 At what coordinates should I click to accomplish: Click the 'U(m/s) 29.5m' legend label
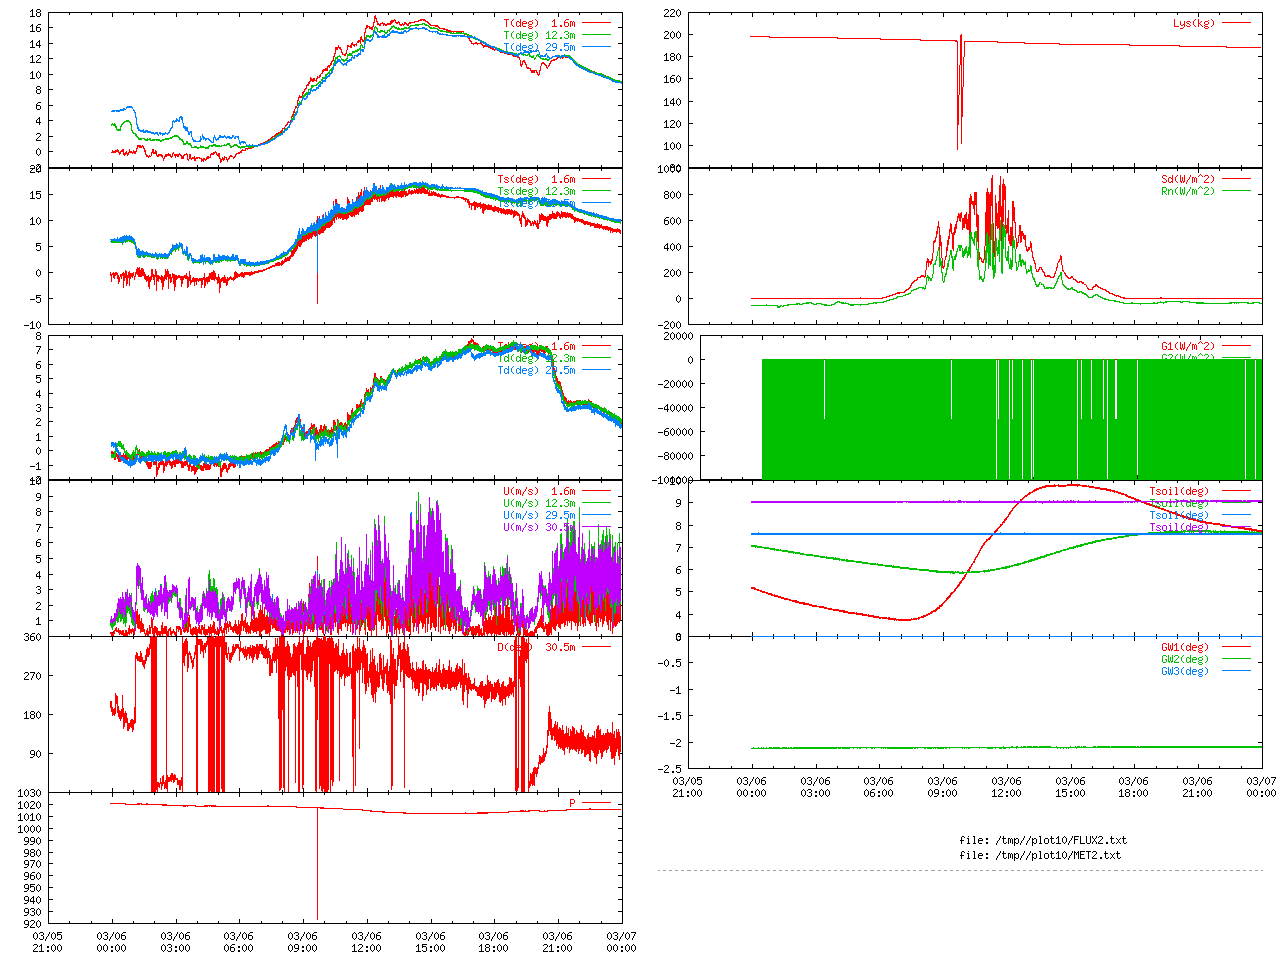tap(539, 515)
